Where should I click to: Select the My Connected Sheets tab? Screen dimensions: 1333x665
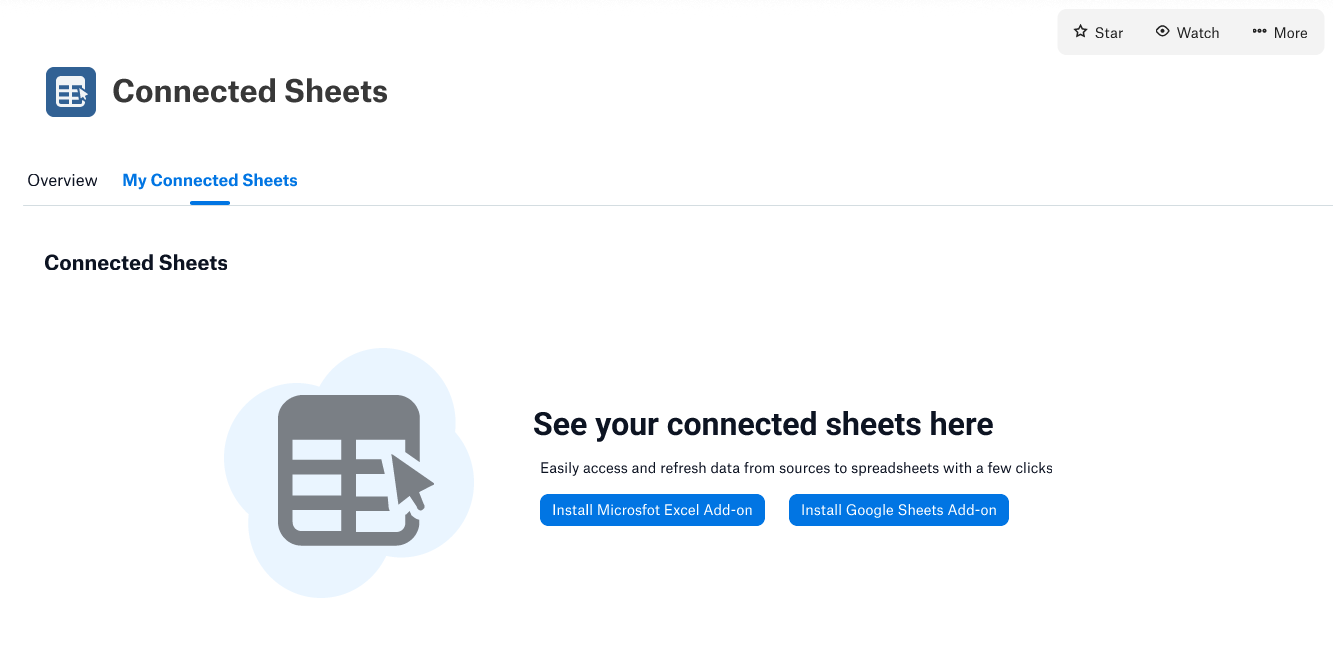pos(210,181)
